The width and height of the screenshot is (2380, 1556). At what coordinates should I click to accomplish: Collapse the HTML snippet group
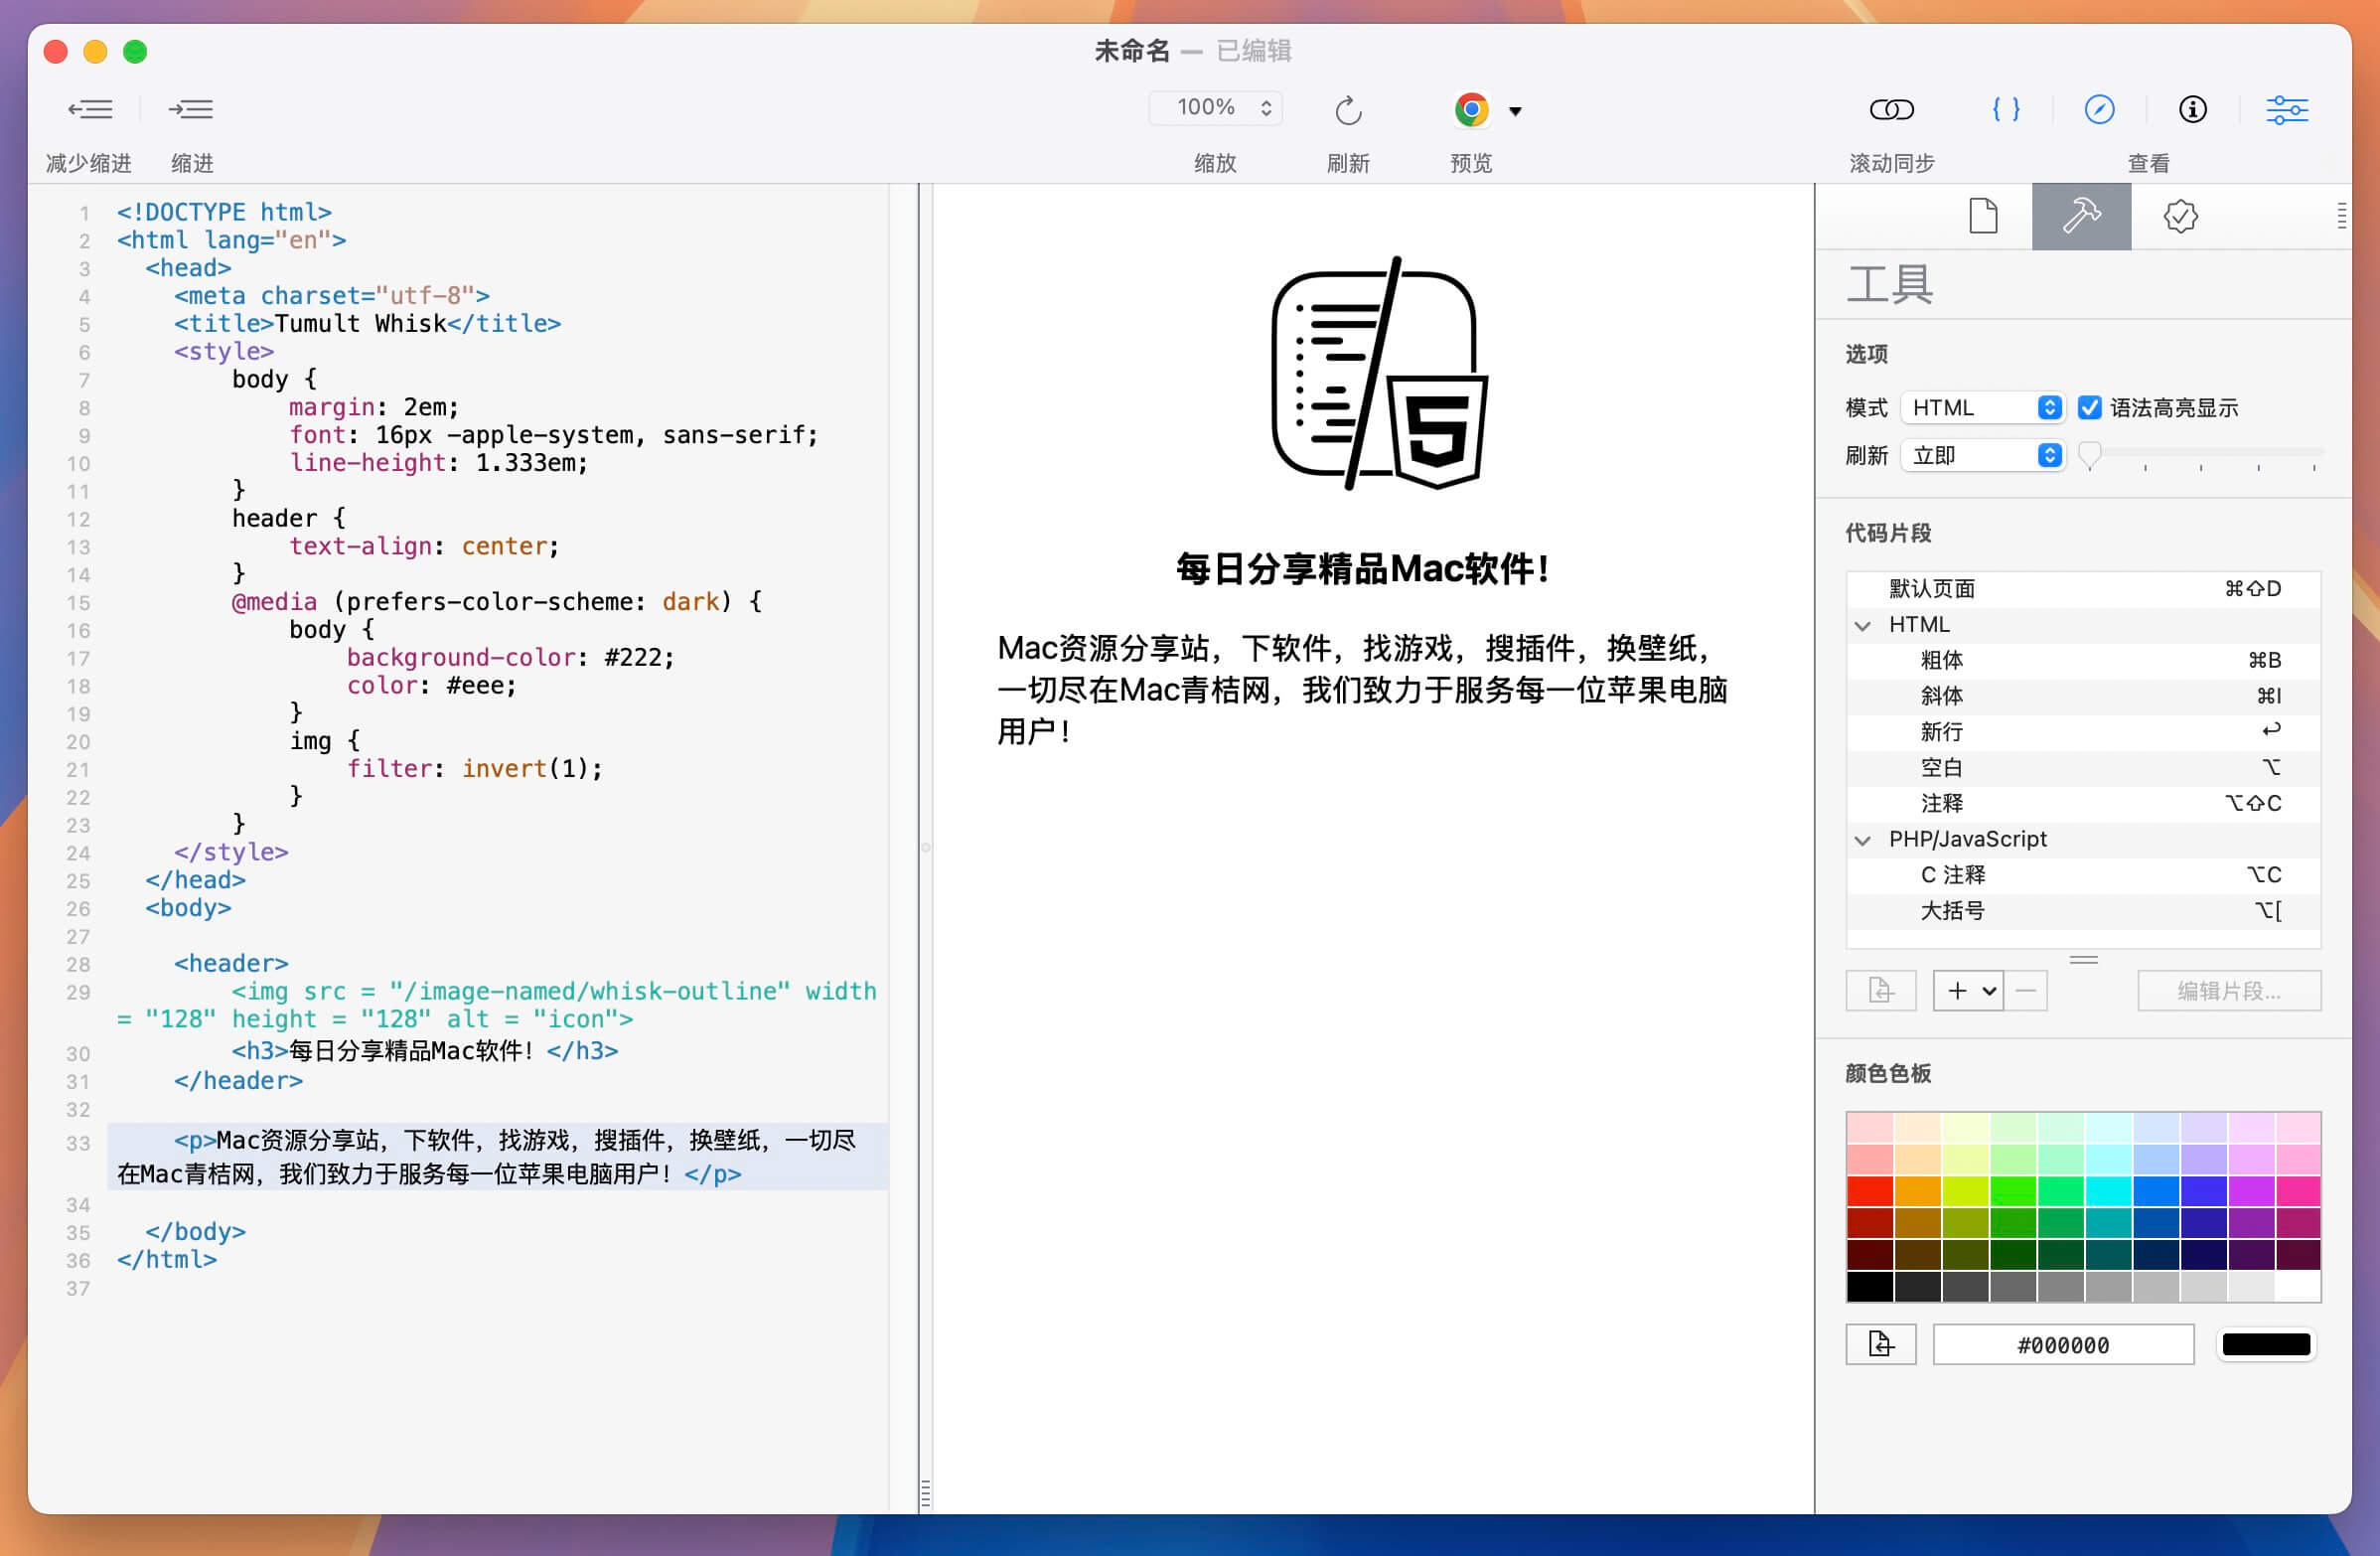tap(1862, 625)
